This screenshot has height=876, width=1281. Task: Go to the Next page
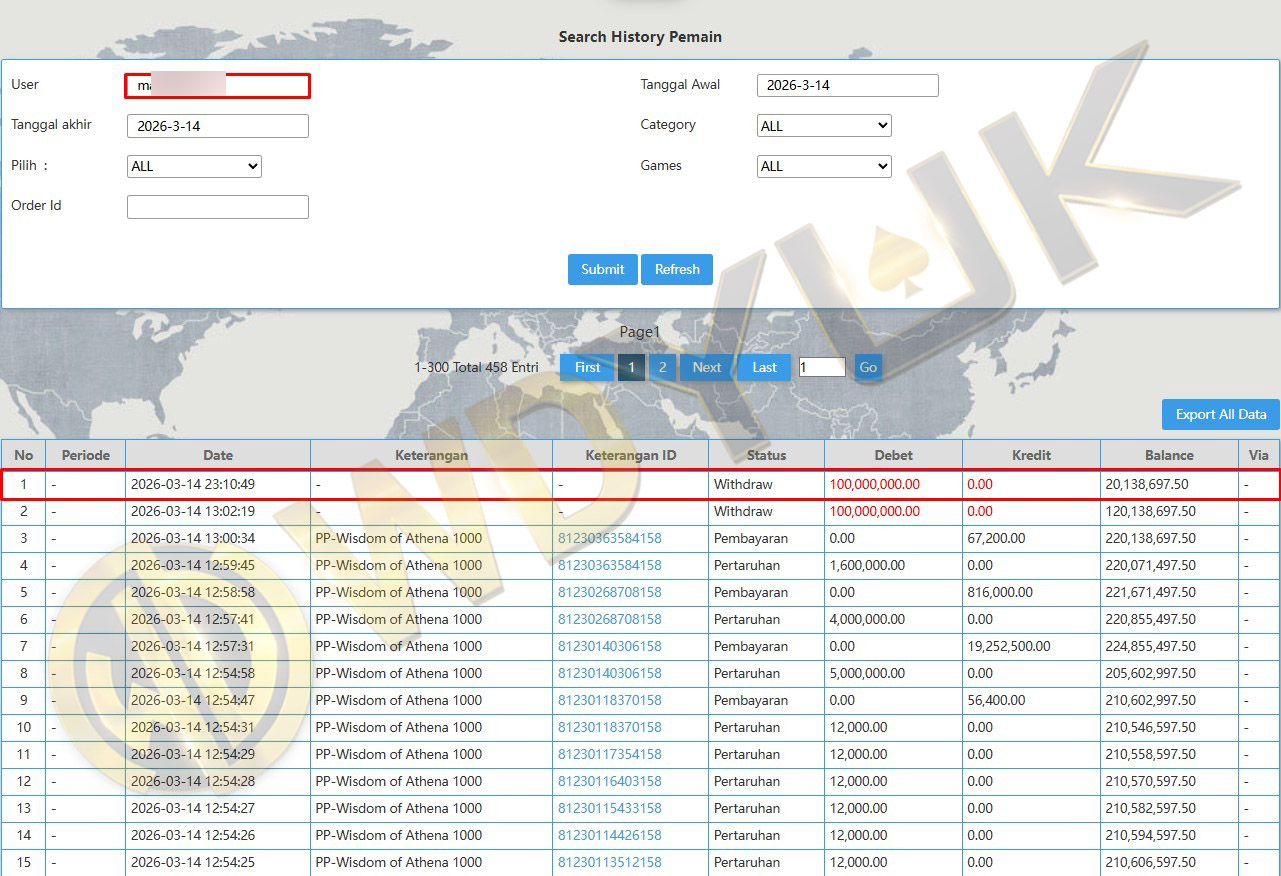pyautogui.click(x=706, y=367)
